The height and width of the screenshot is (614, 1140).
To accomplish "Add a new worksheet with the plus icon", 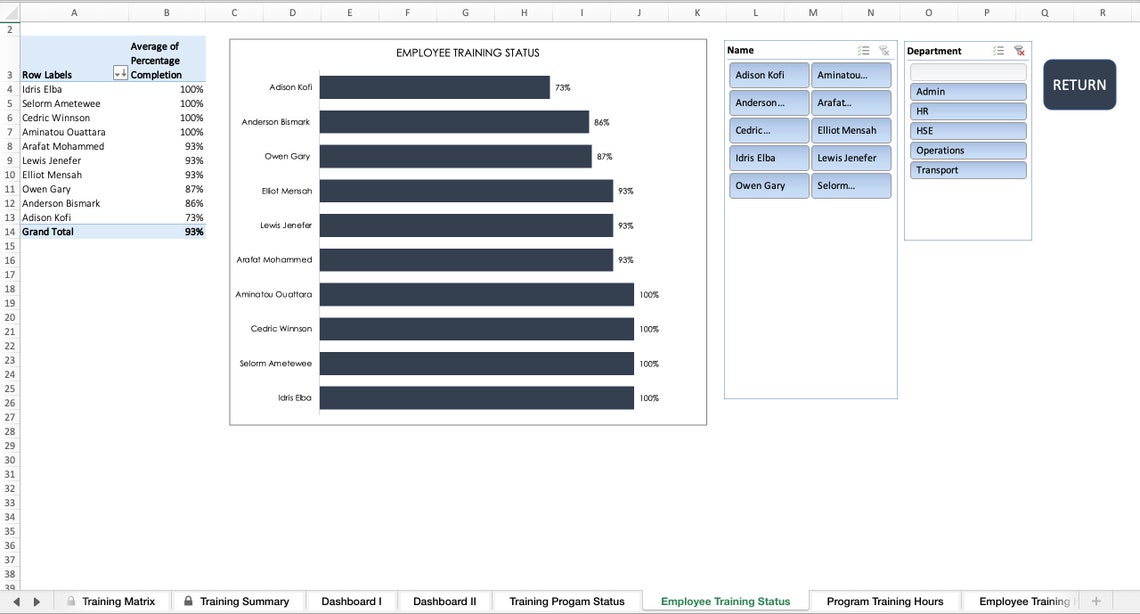I will tap(1096, 601).
